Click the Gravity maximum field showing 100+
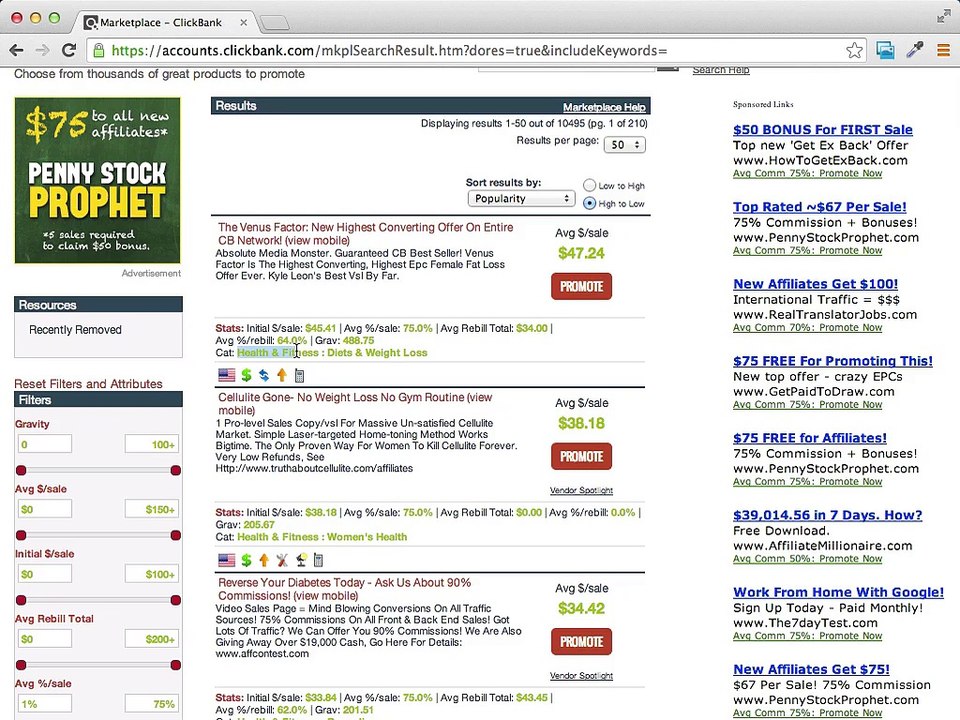Screen dimensions: 960x720 tap(152, 444)
